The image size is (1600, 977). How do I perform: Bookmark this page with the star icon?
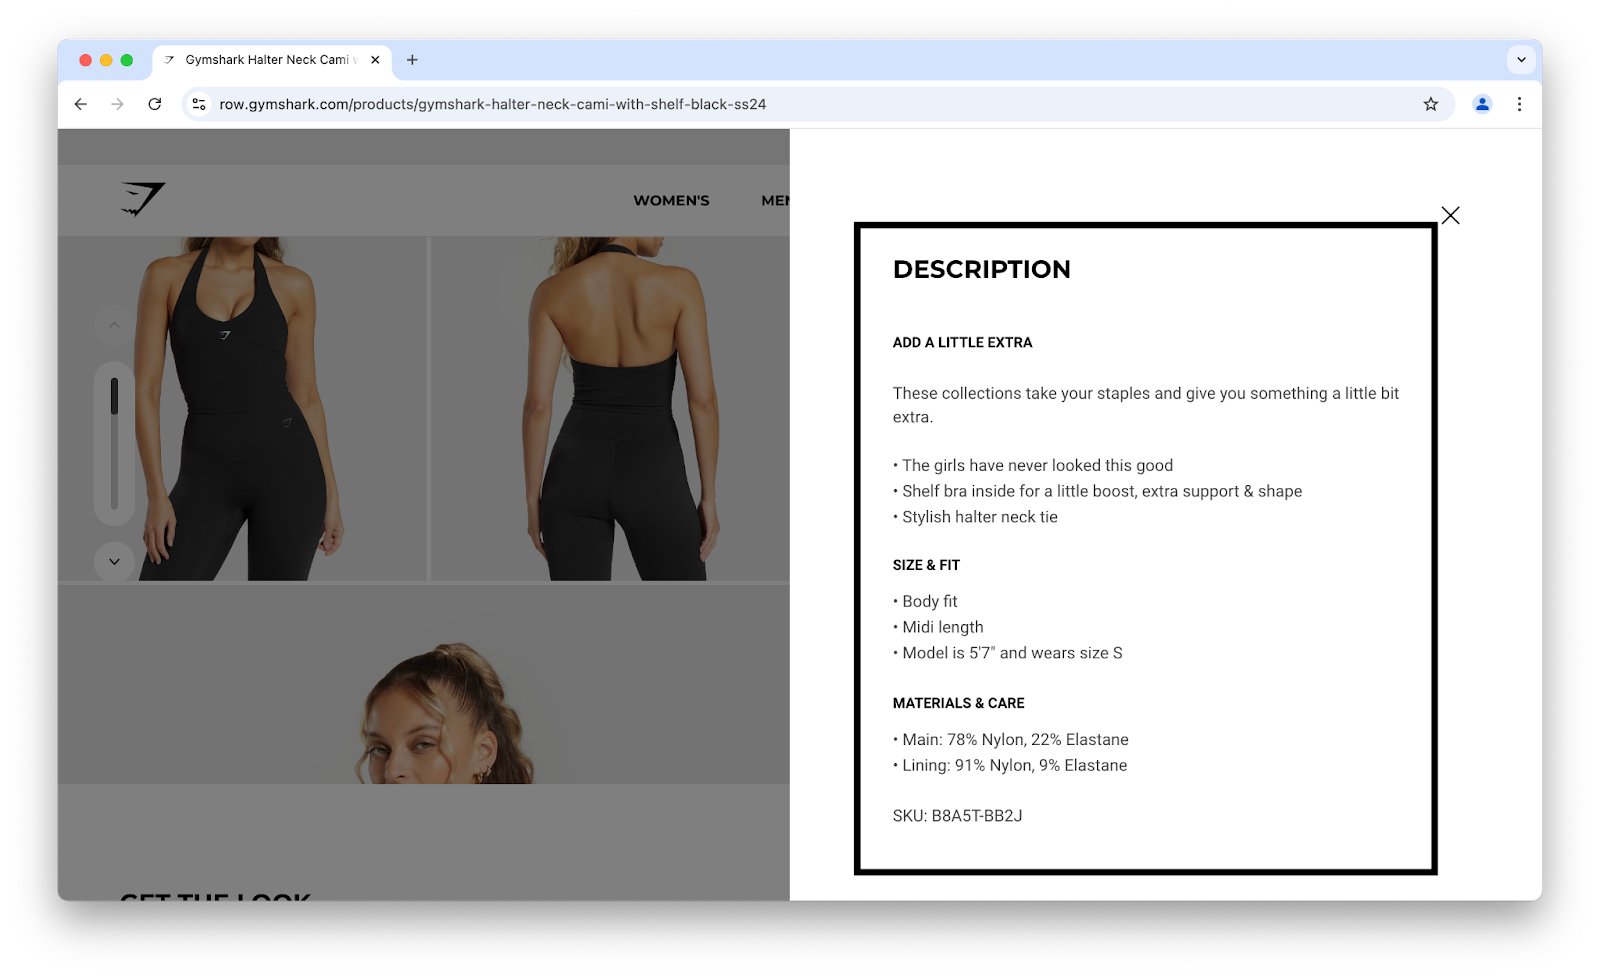1431,104
